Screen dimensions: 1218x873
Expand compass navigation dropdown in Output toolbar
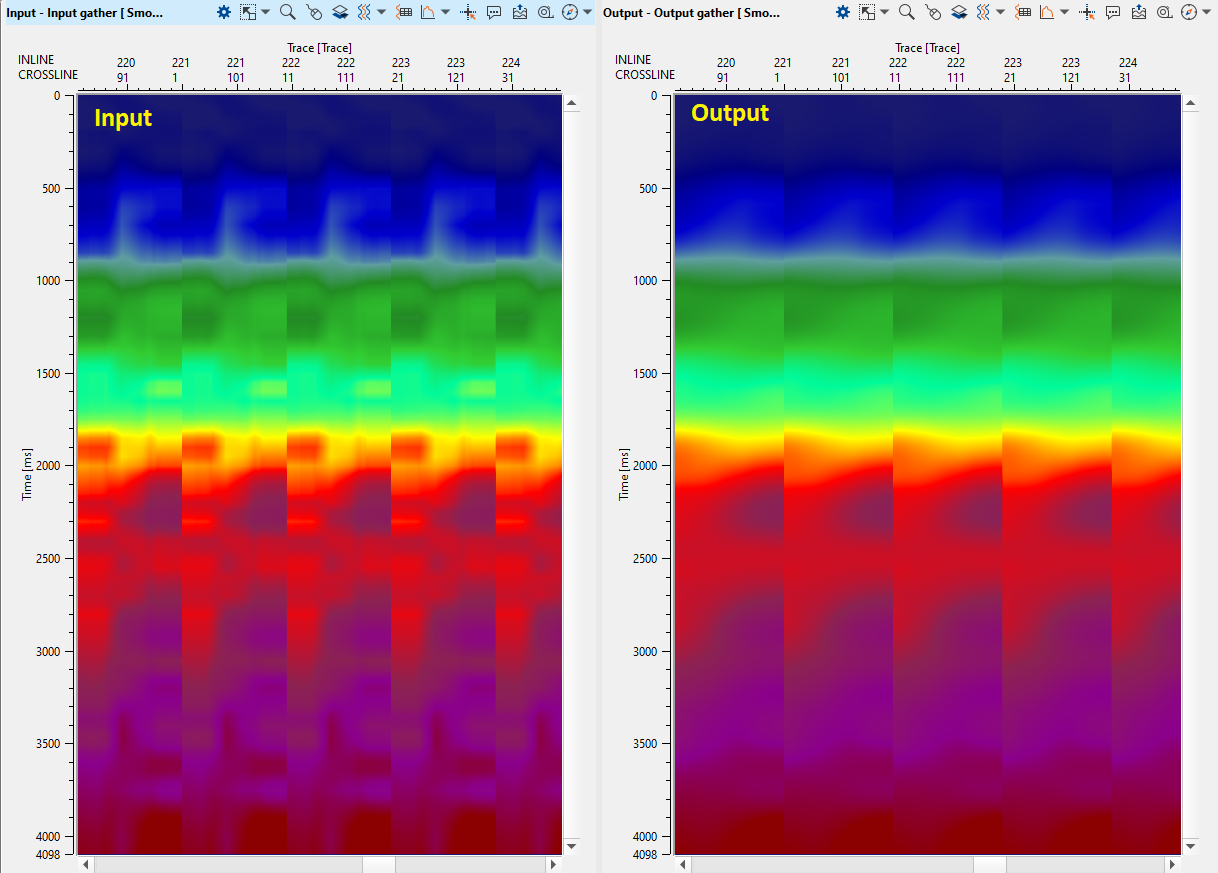[x=1205, y=12]
